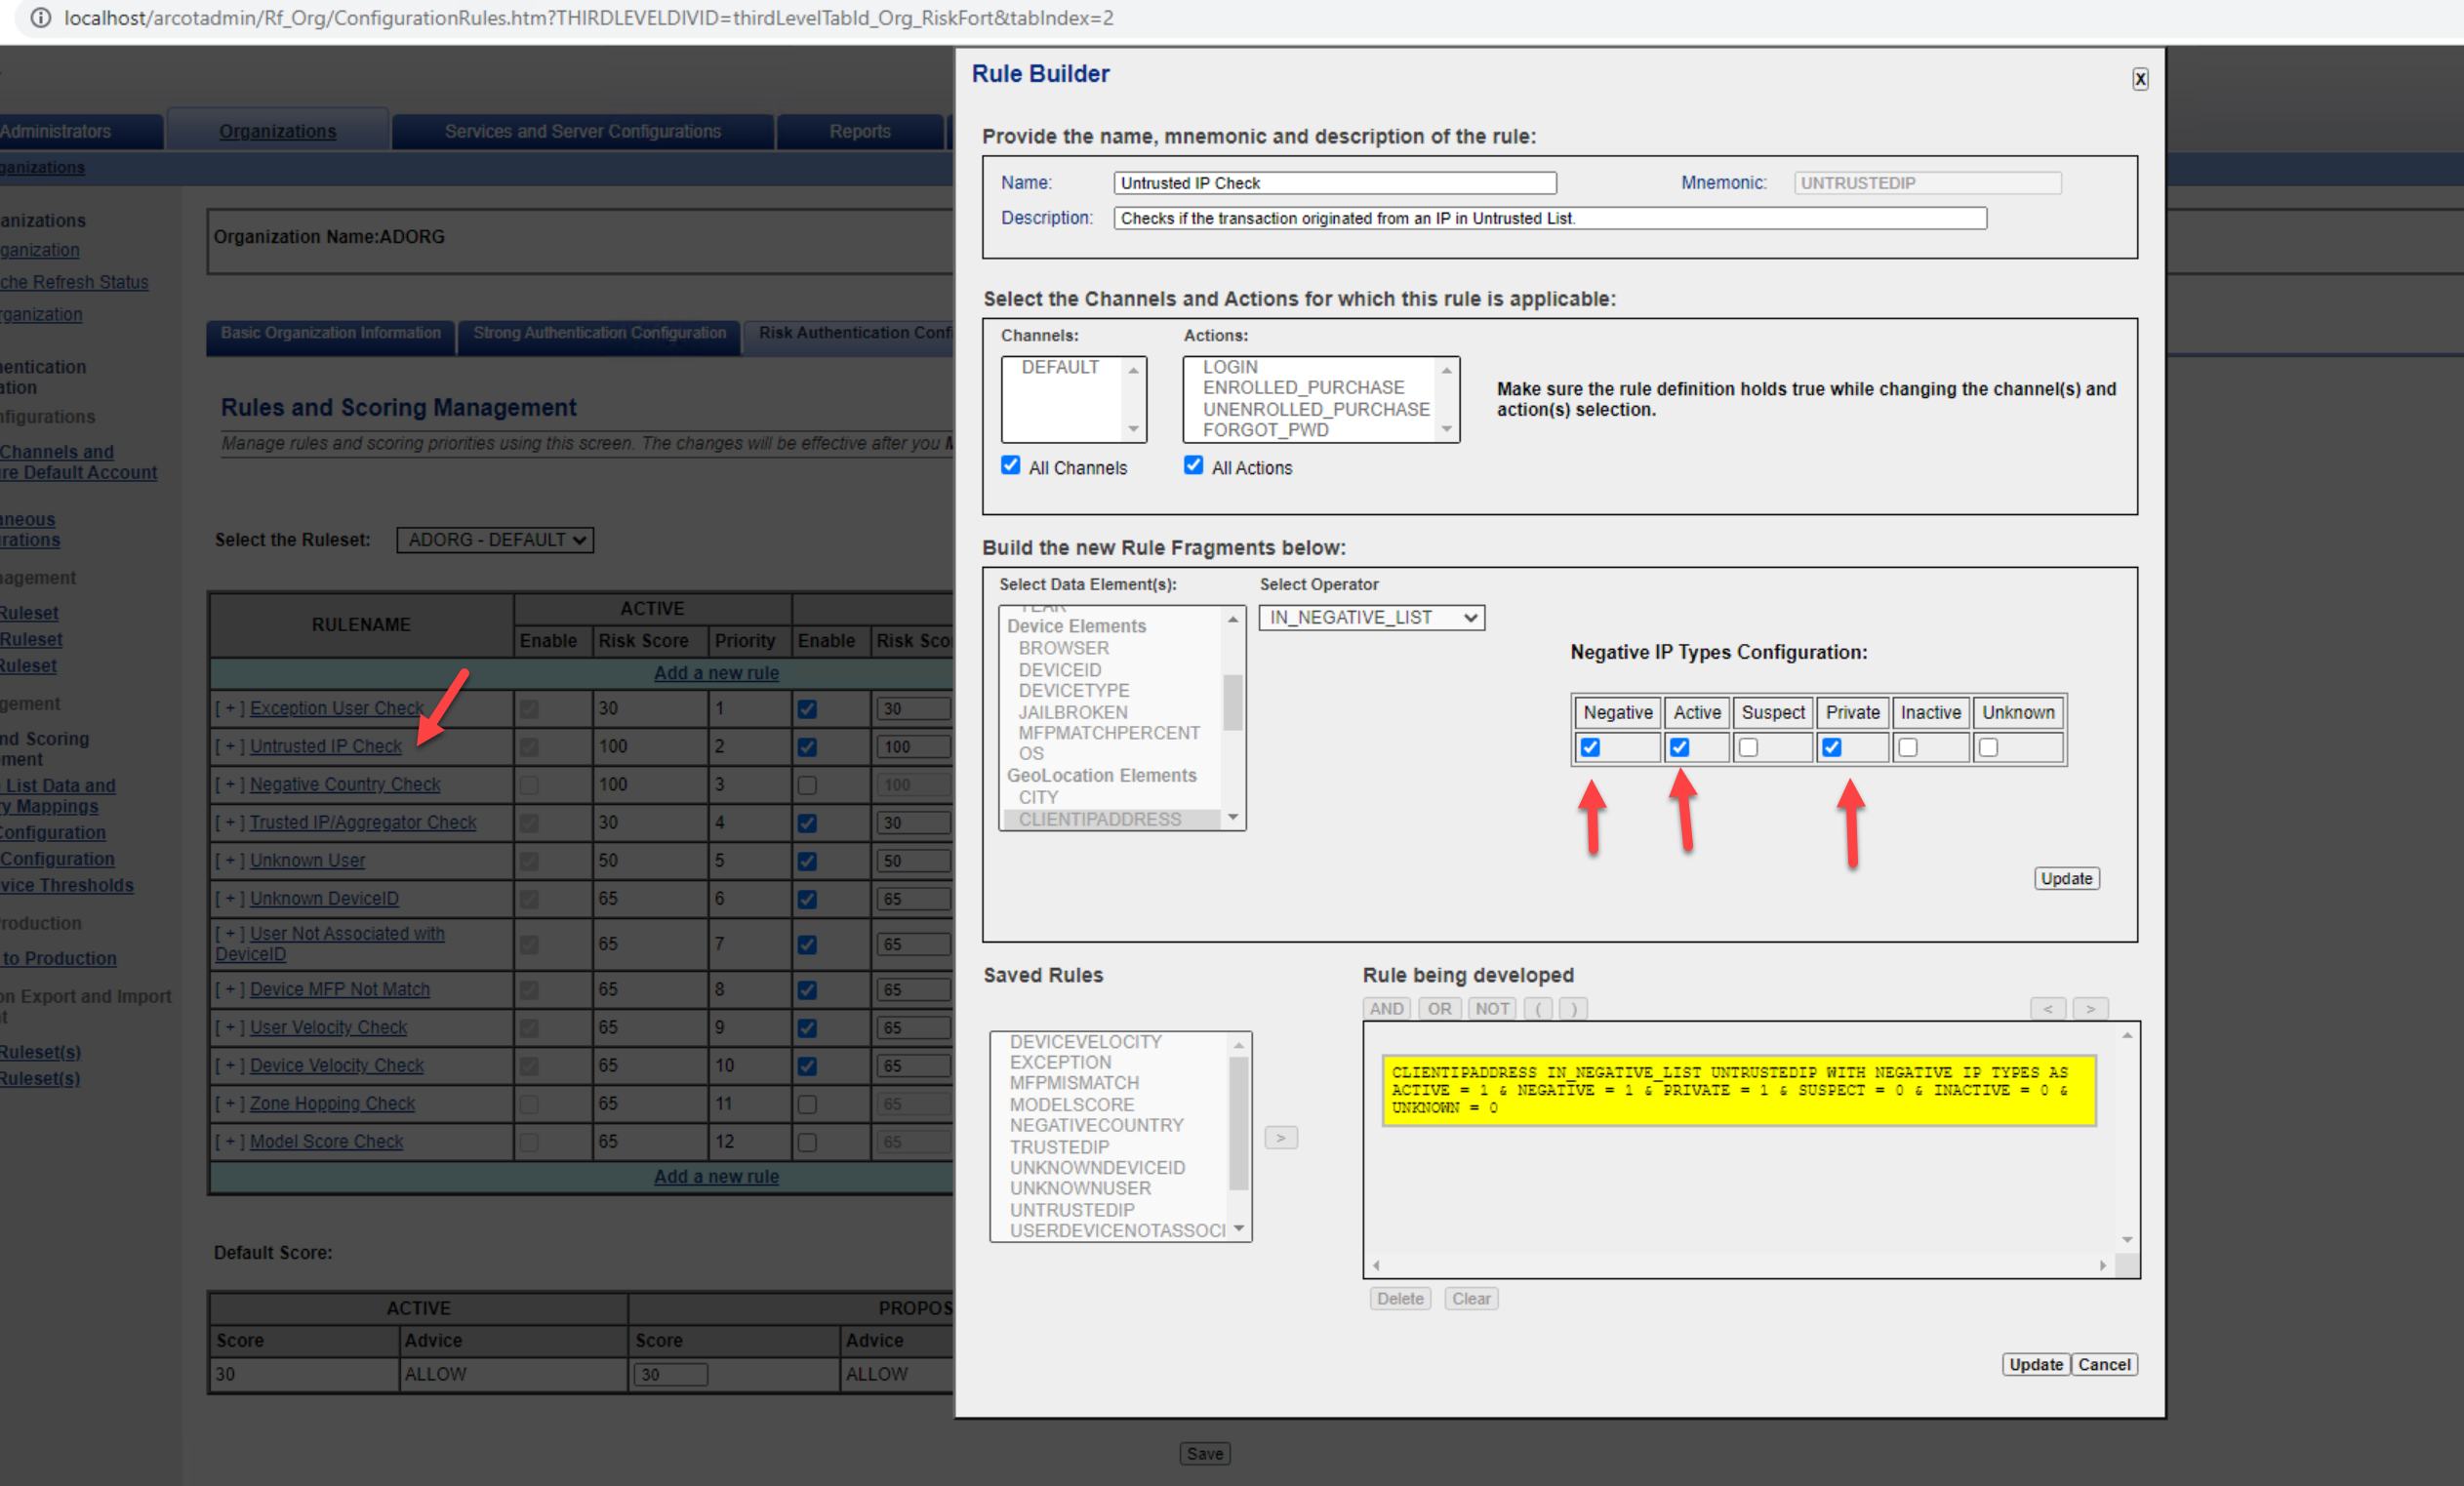The width and height of the screenshot is (2464, 1486).
Task: Click Cancel in Rule Builder
Action: click(2103, 1364)
